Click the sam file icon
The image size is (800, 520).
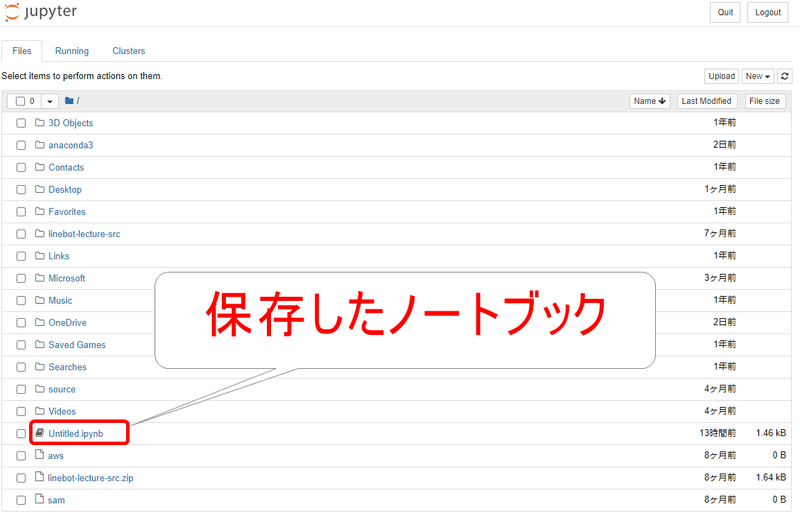39,499
